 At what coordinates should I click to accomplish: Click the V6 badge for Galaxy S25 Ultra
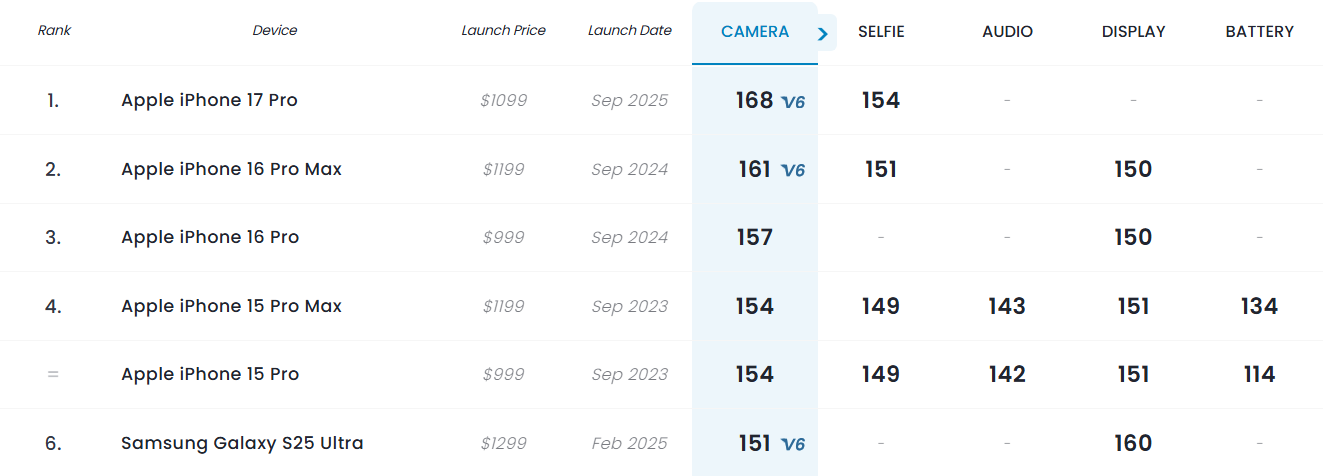[793, 444]
